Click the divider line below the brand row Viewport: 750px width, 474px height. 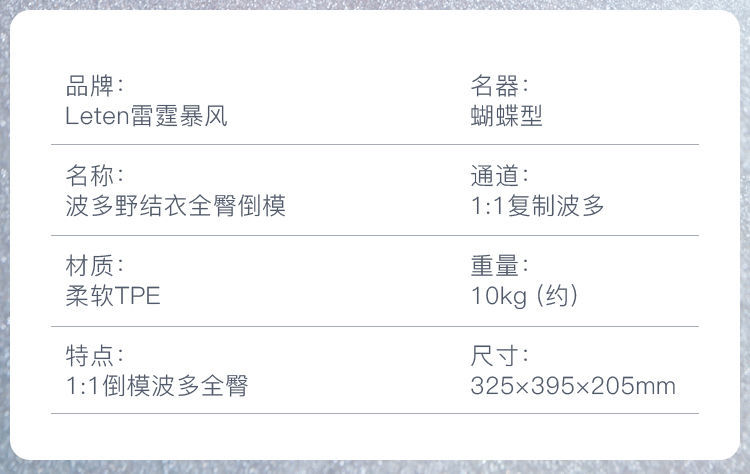375,144
